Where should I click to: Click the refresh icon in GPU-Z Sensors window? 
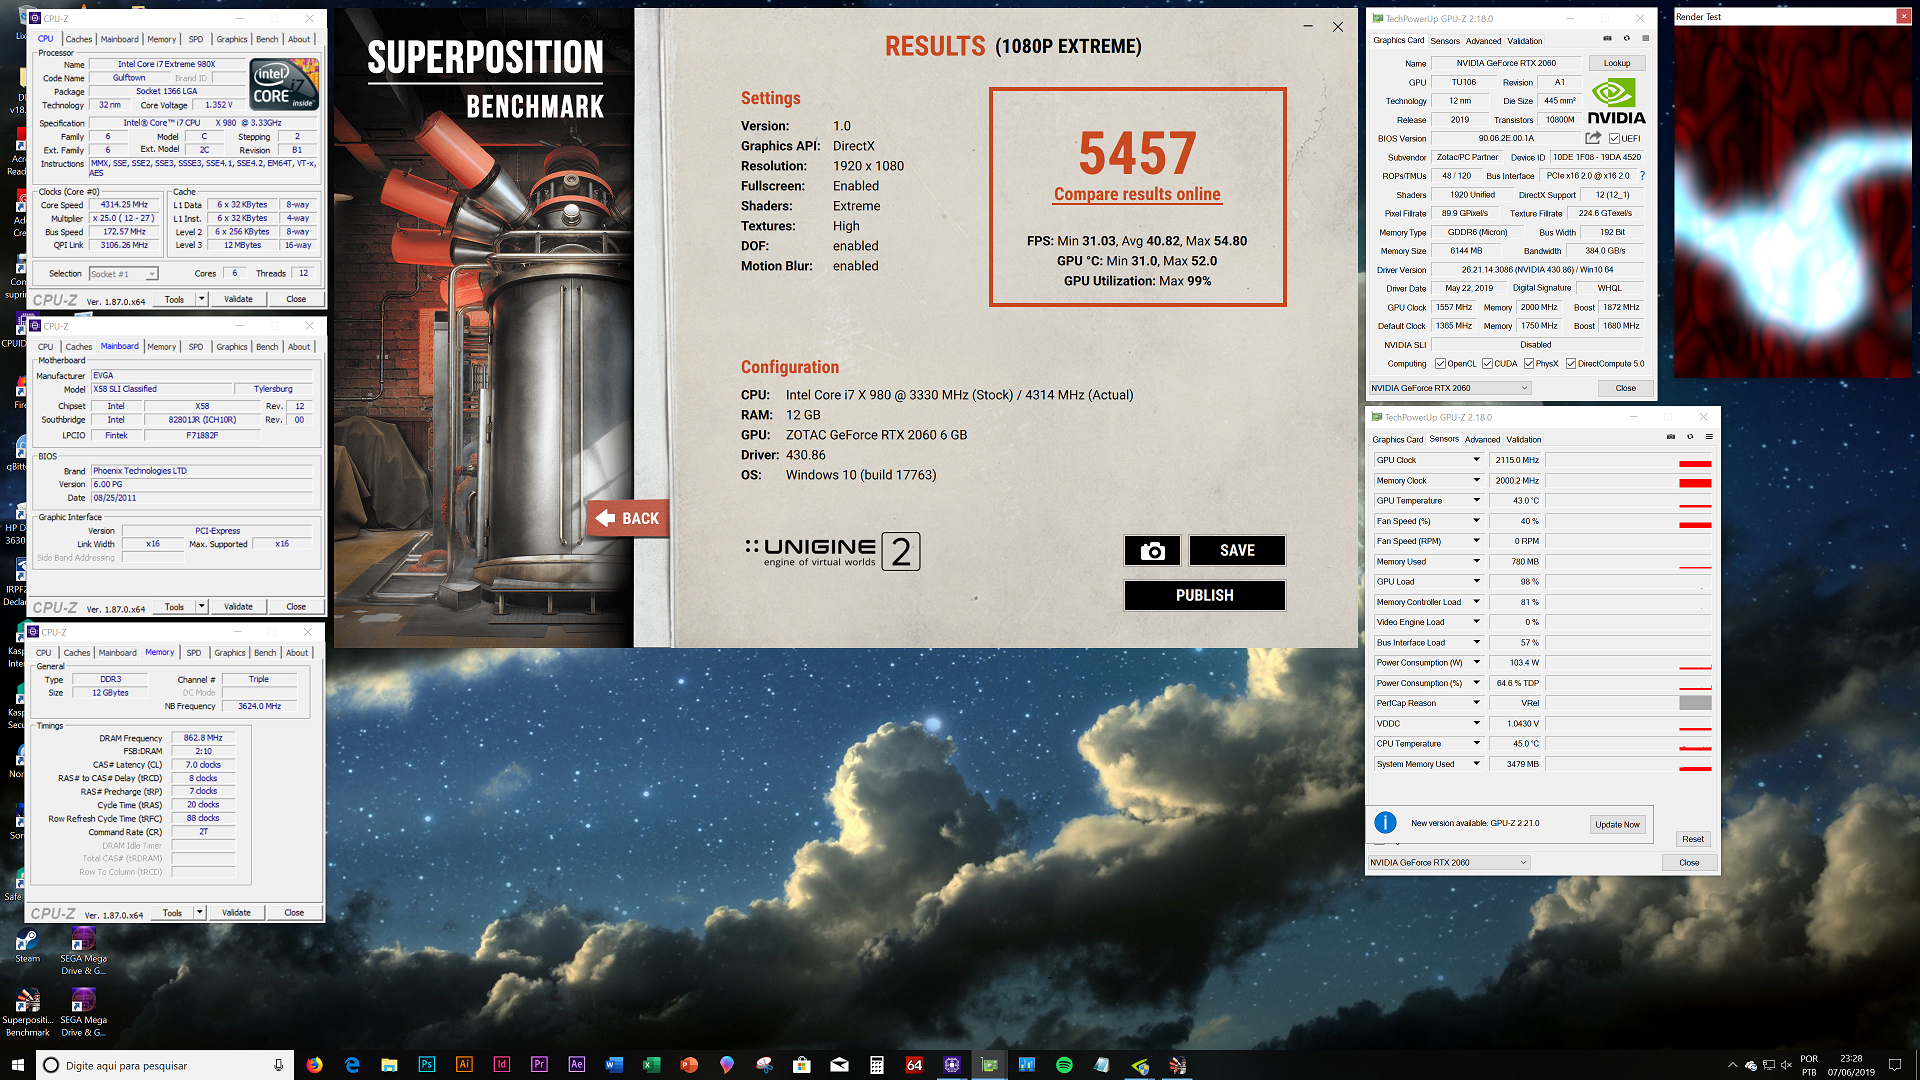(x=1690, y=437)
